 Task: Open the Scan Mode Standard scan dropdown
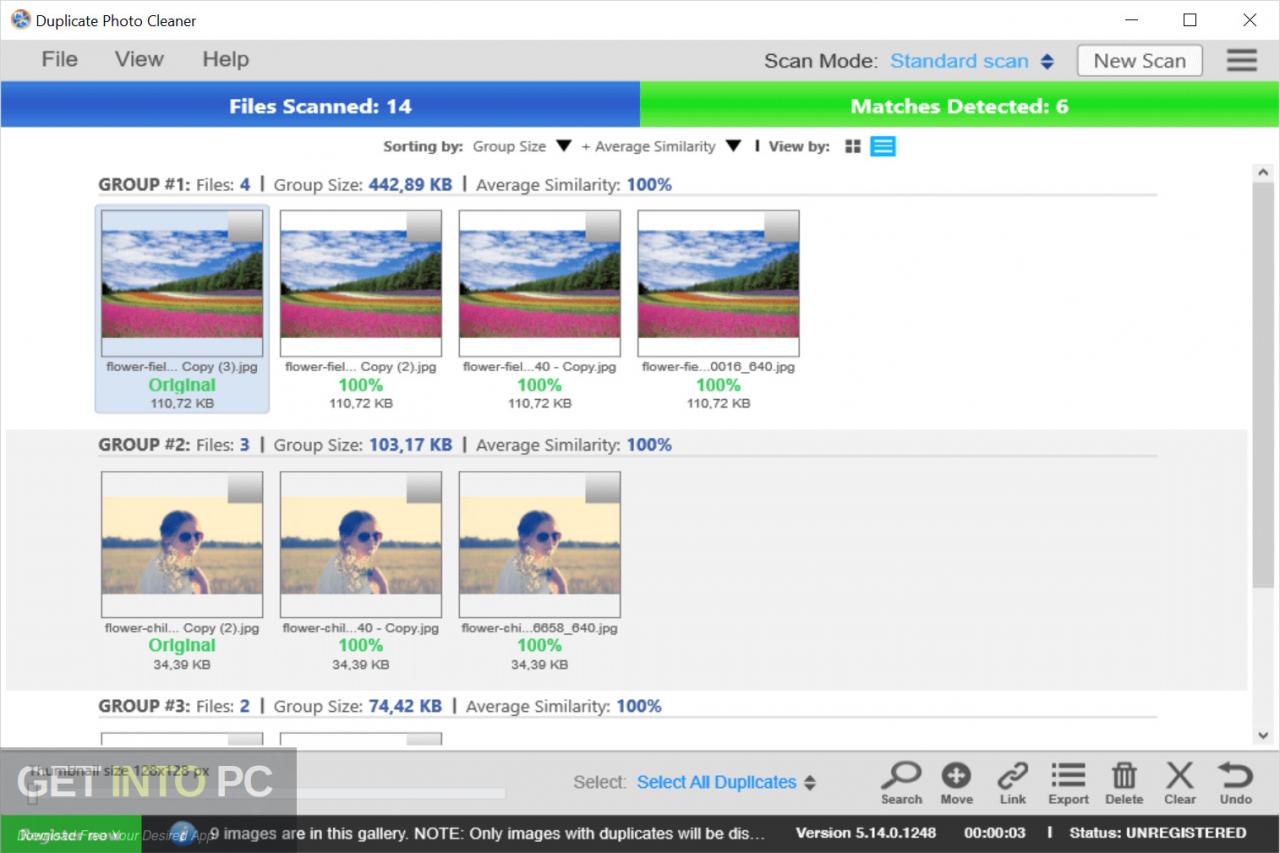click(972, 61)
